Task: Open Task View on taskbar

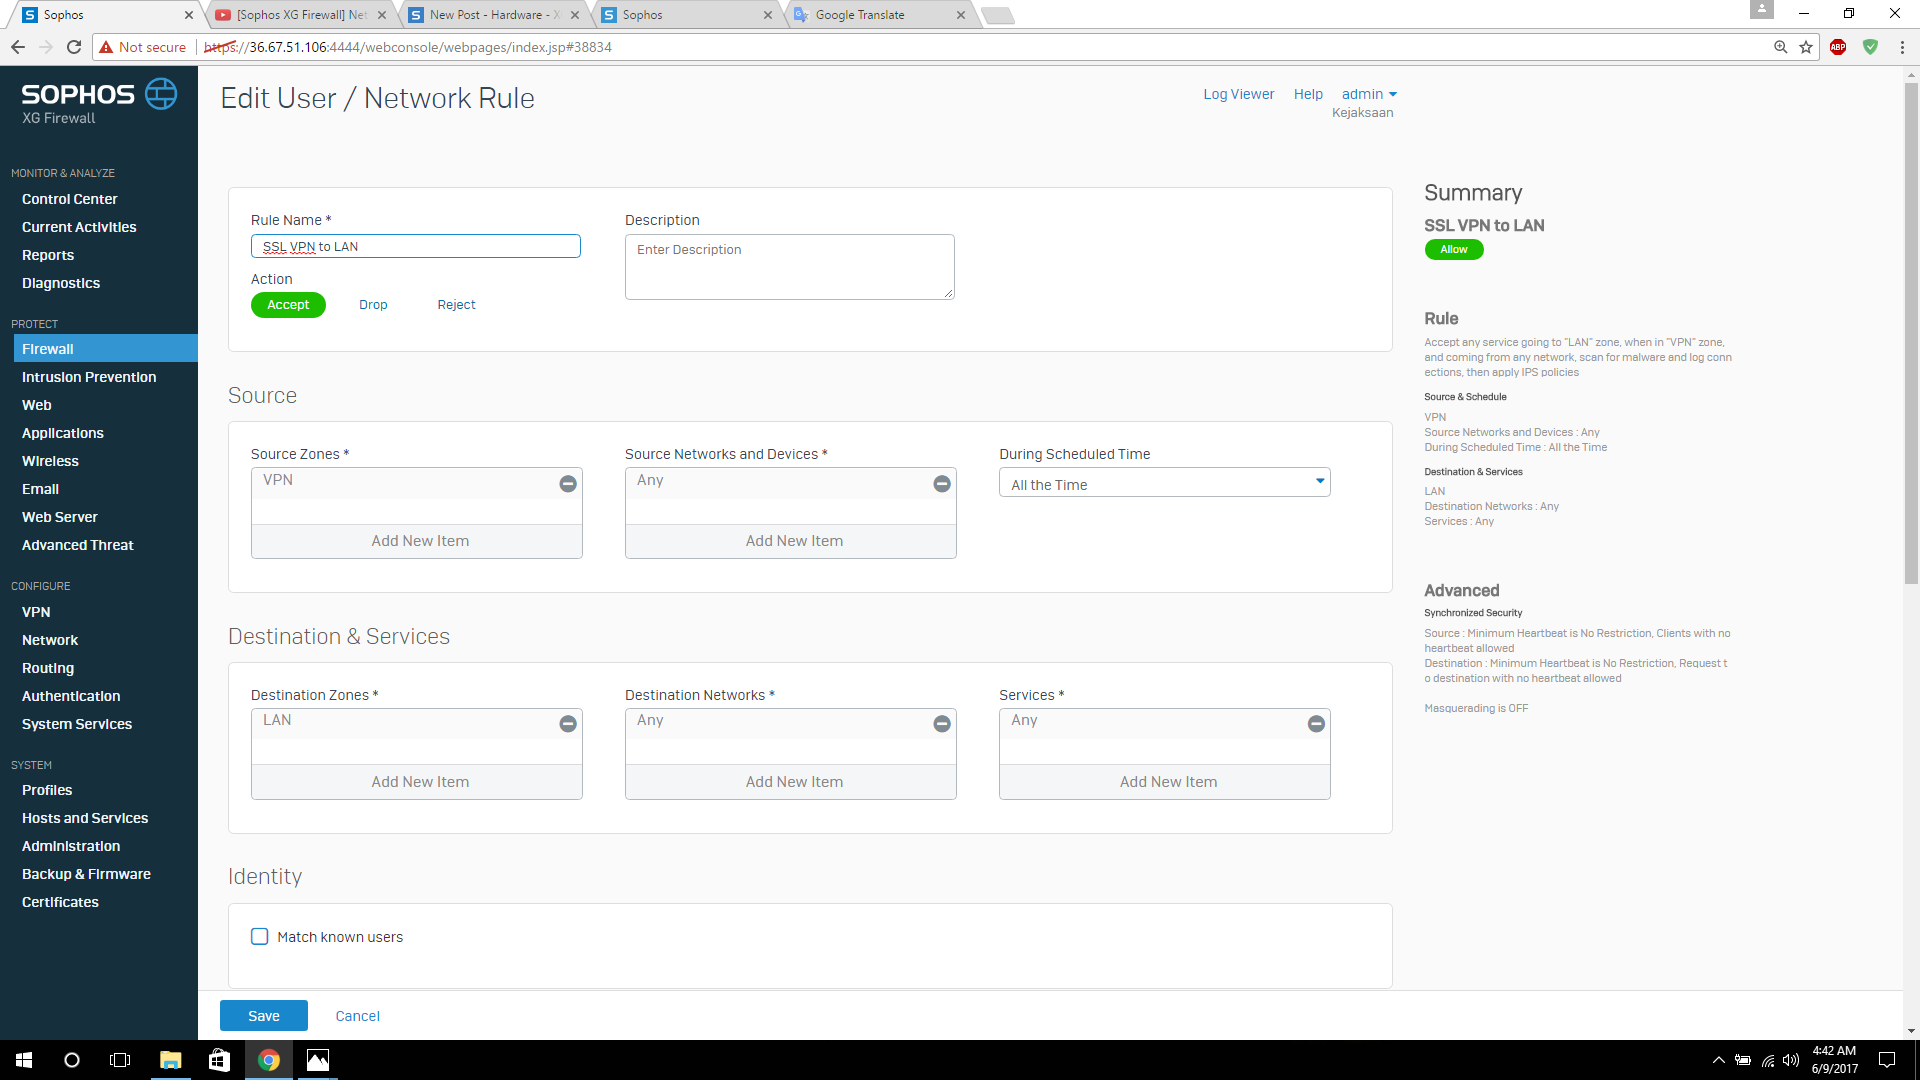Action: coord(120,1060)
